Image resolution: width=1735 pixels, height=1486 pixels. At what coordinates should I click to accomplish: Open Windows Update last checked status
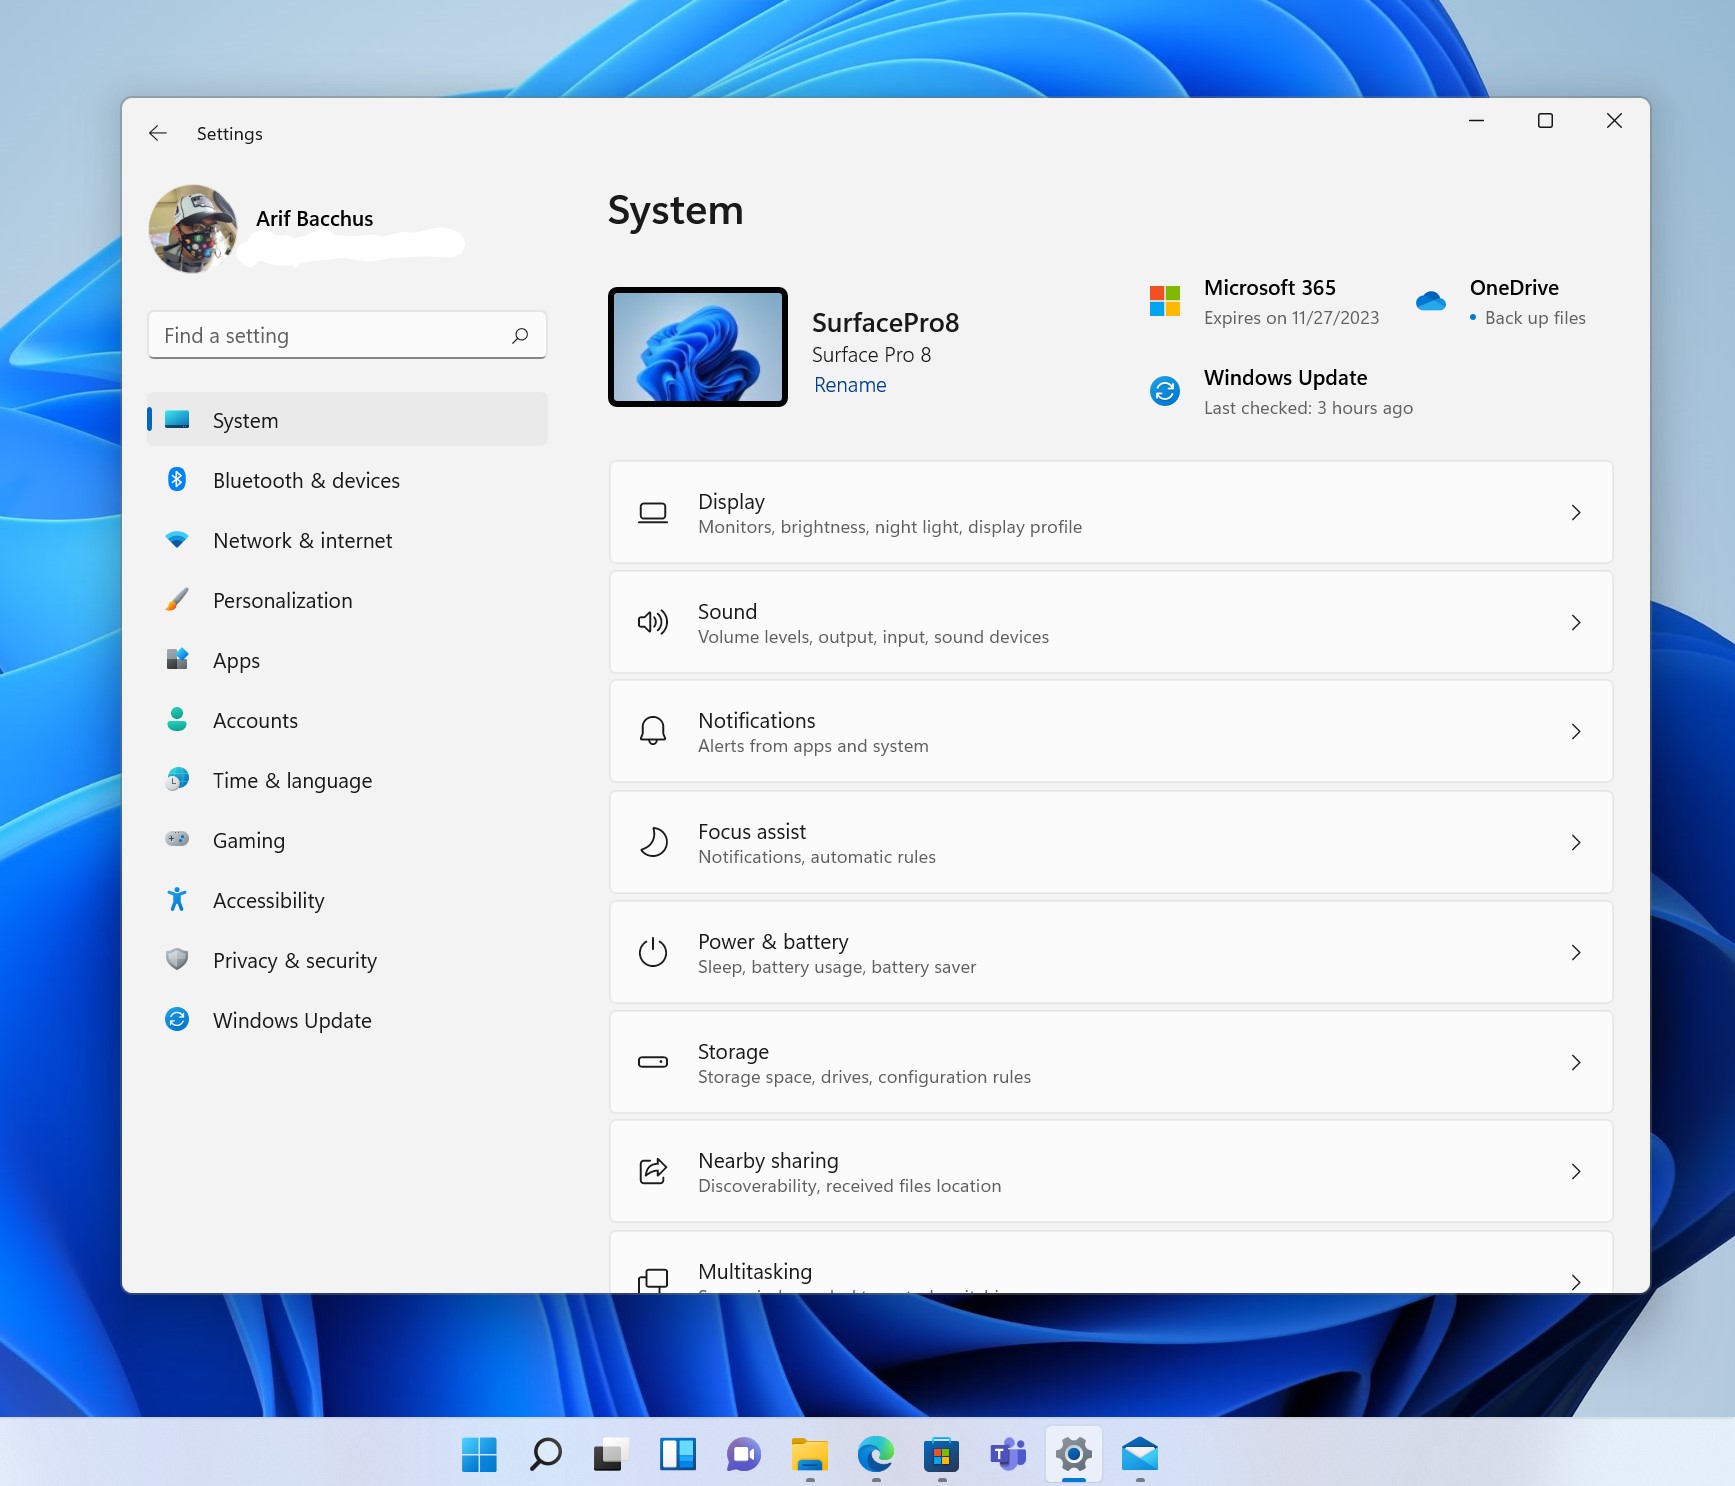pyautogui.click(x=1308, y=408)
